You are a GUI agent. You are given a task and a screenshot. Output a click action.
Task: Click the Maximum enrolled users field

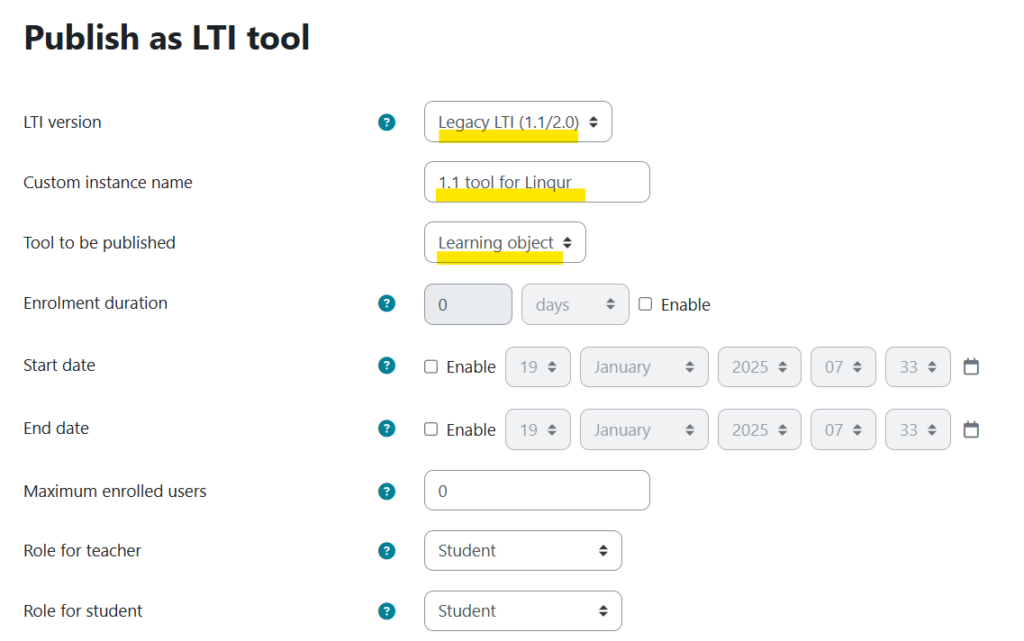[x=536, y=491]
